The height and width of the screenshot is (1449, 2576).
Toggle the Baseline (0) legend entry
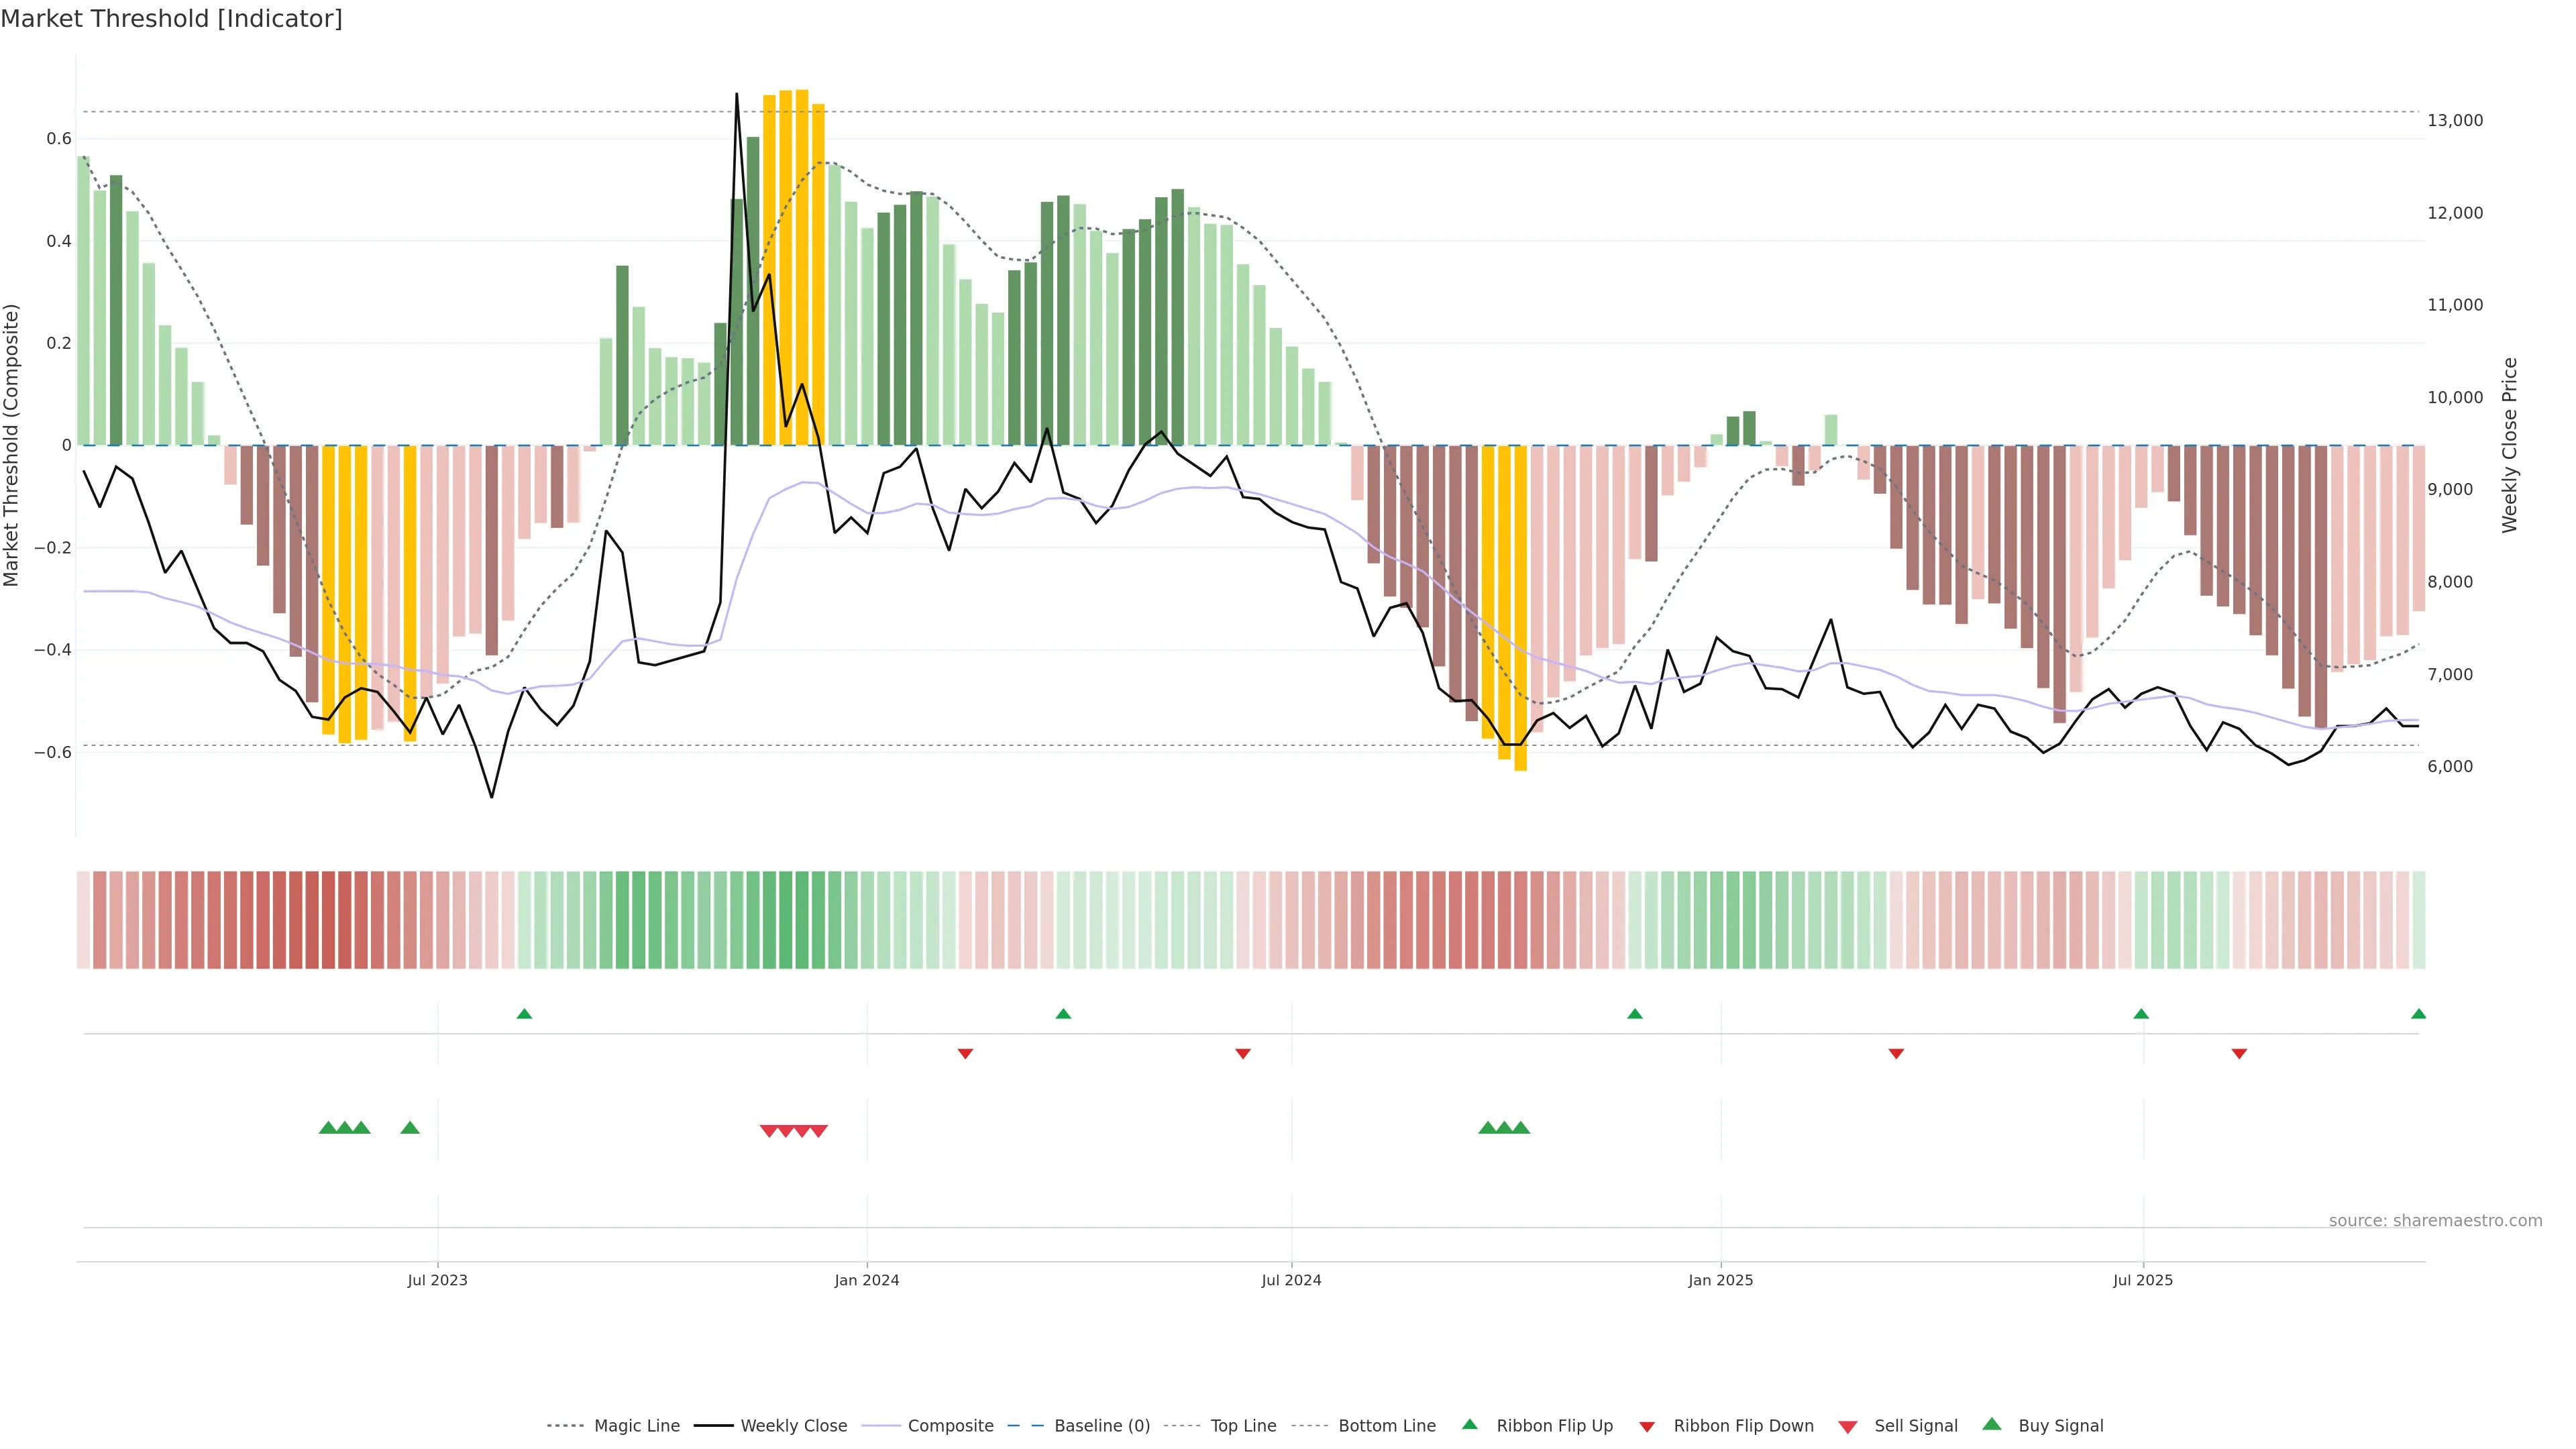tap(1102, 1426)
